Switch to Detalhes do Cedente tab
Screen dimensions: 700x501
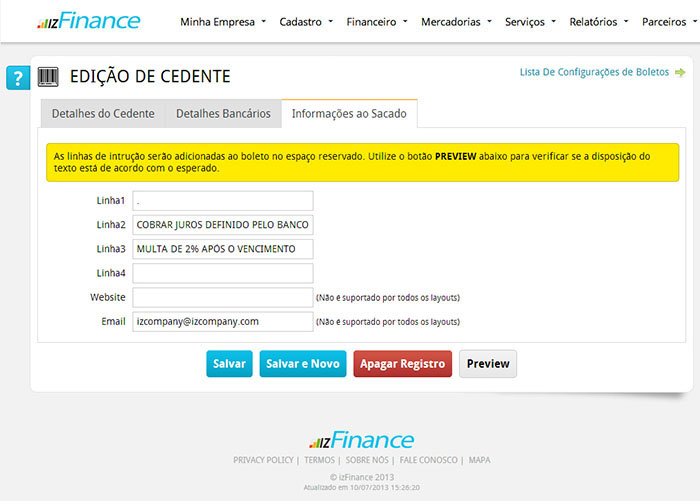(103, 114)
